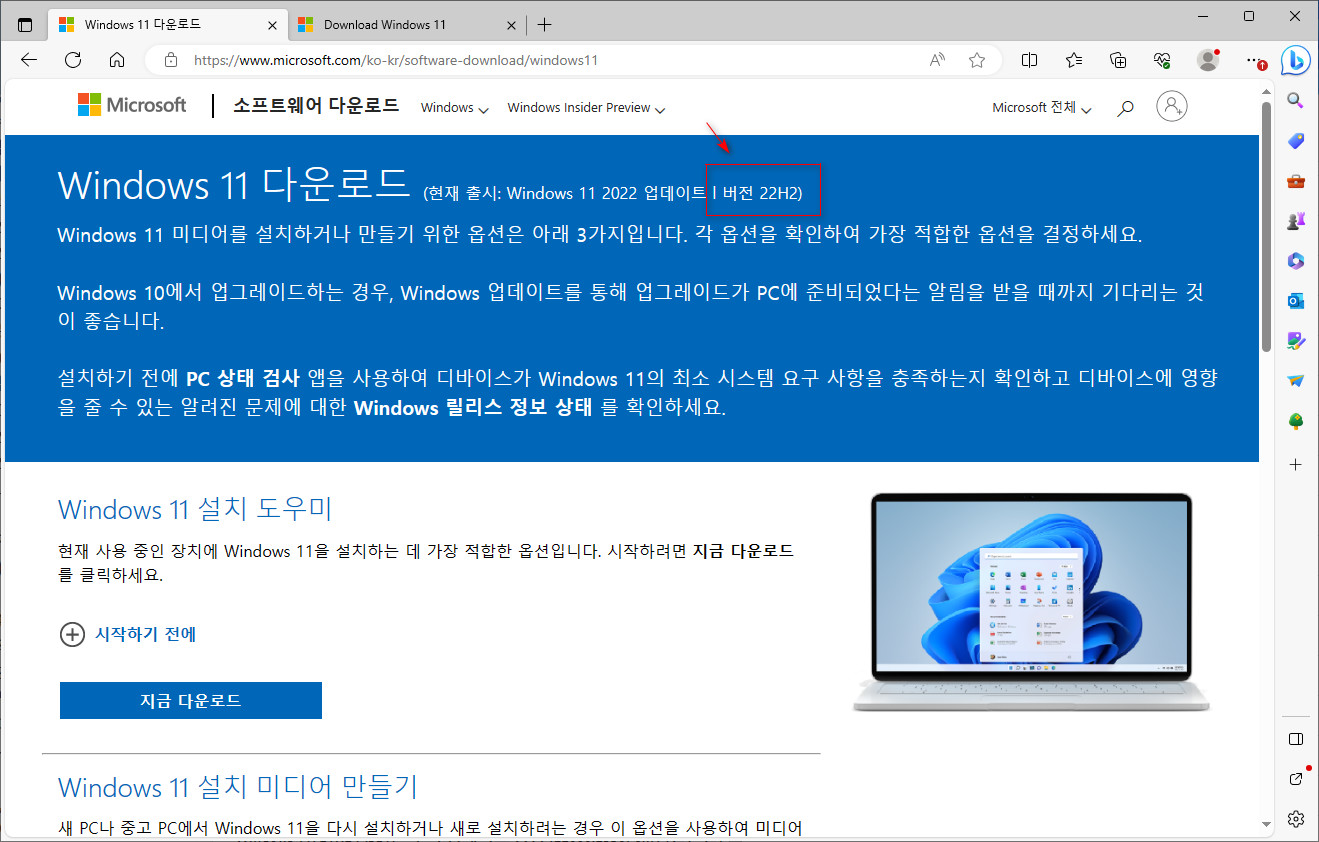Open the Edge profile avatar

[1208, 60]
